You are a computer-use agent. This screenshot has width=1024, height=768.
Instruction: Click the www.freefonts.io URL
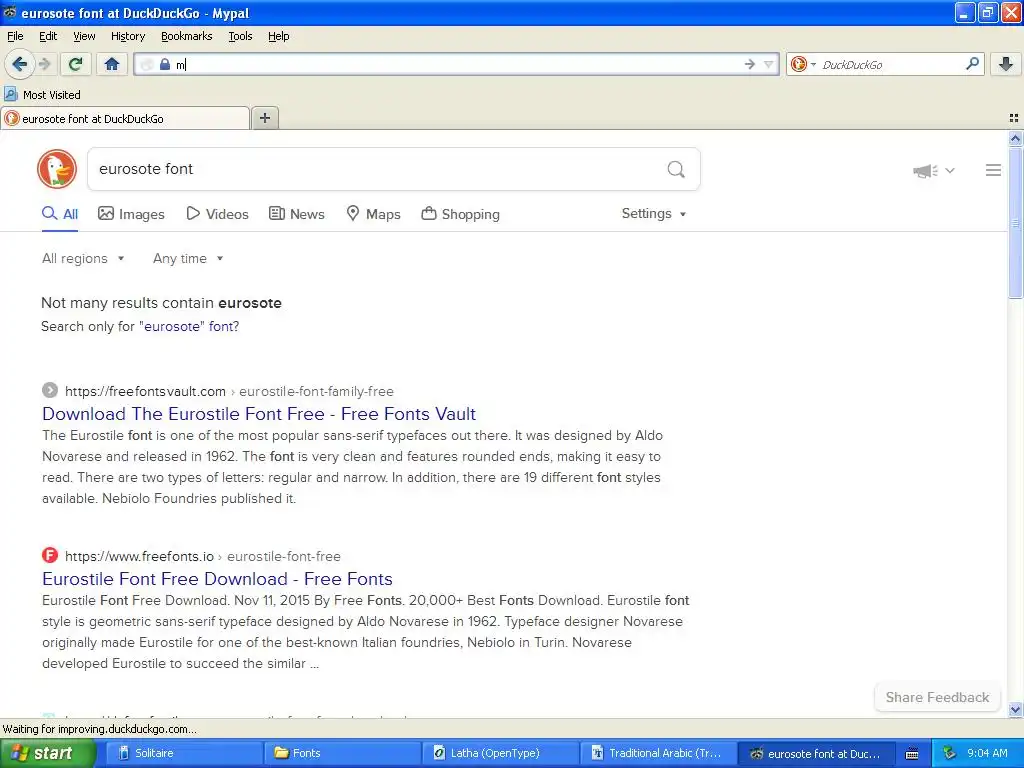click(139, 556)
